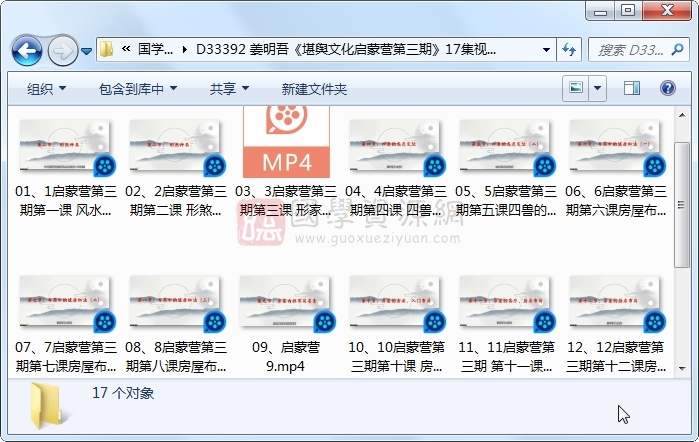Click the search magnifier icon

coord(678,49)
